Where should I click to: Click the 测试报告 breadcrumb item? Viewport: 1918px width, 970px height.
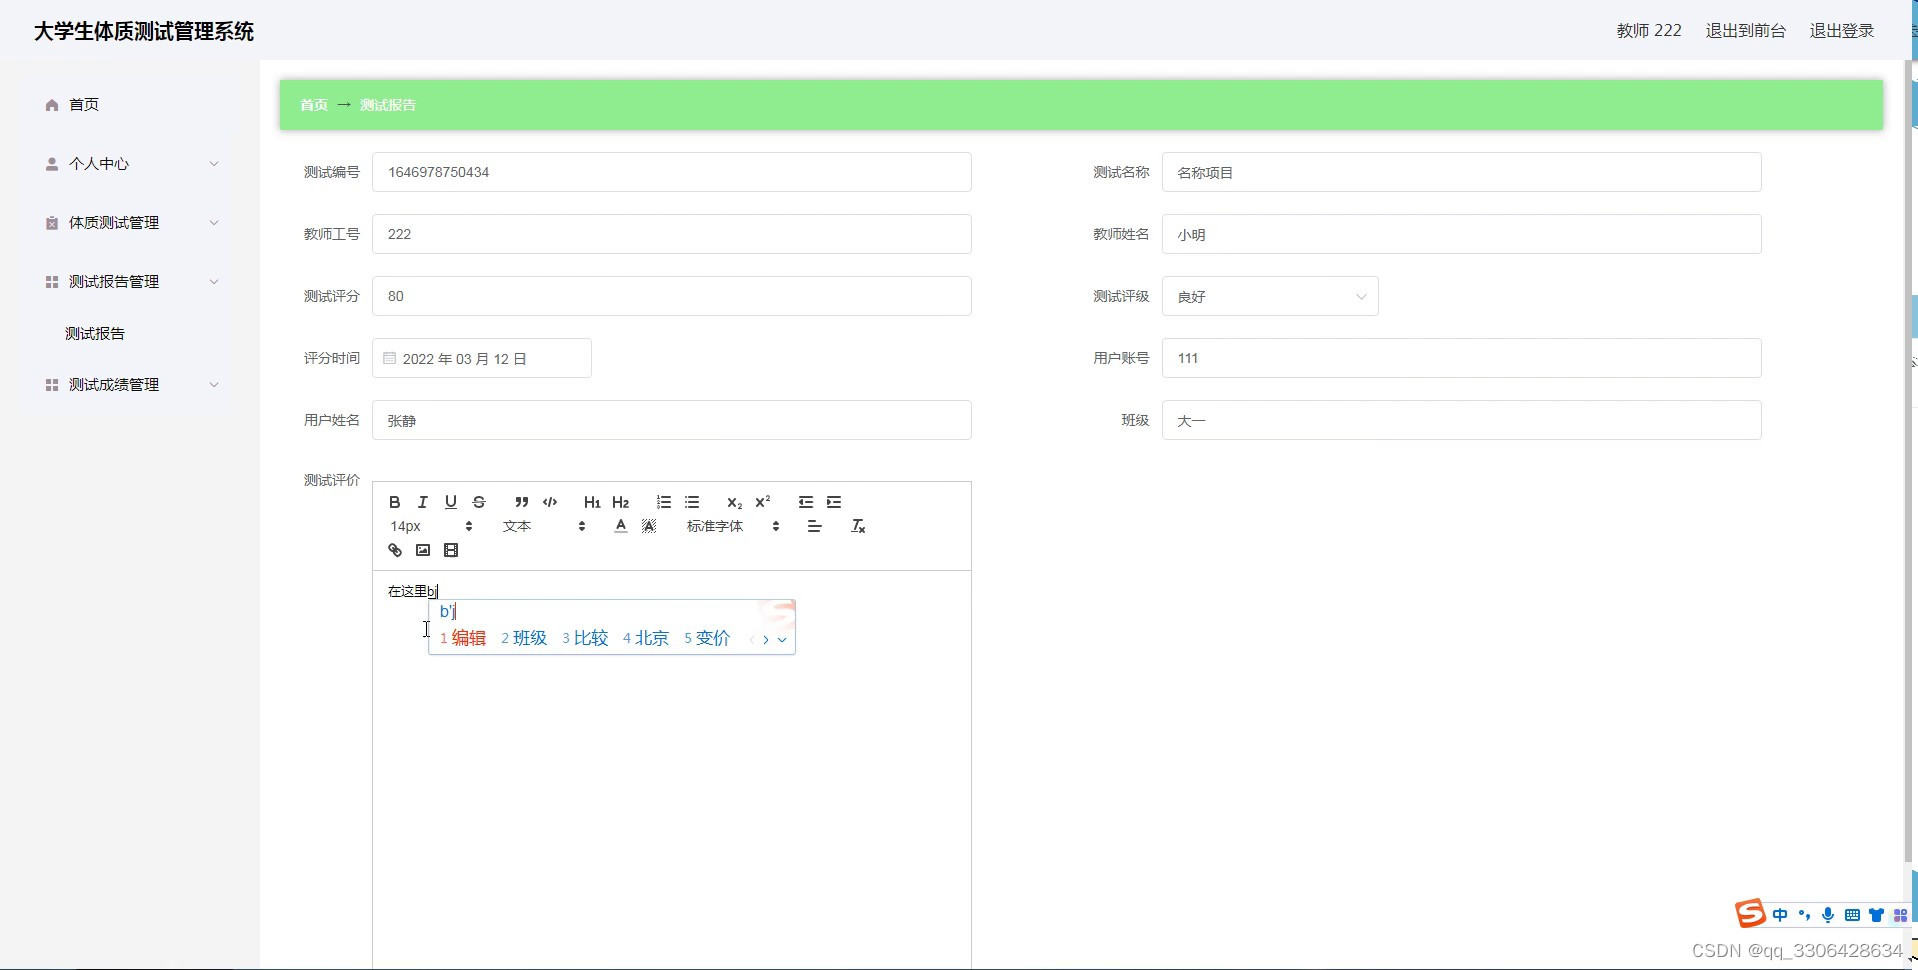click(x=387, y=105)
